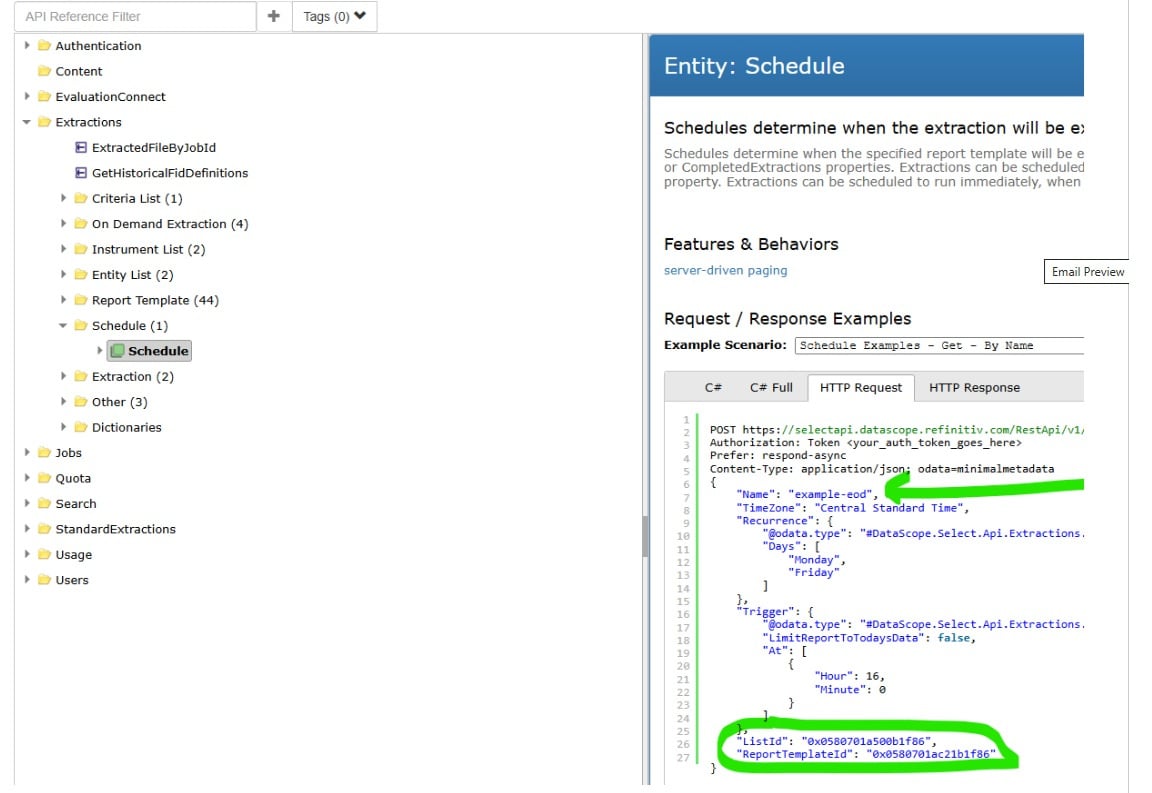Click the ExtractedFileByJobId endpoint icon
The height and width of the screenshot is (793, 1152).
point(81,147)
